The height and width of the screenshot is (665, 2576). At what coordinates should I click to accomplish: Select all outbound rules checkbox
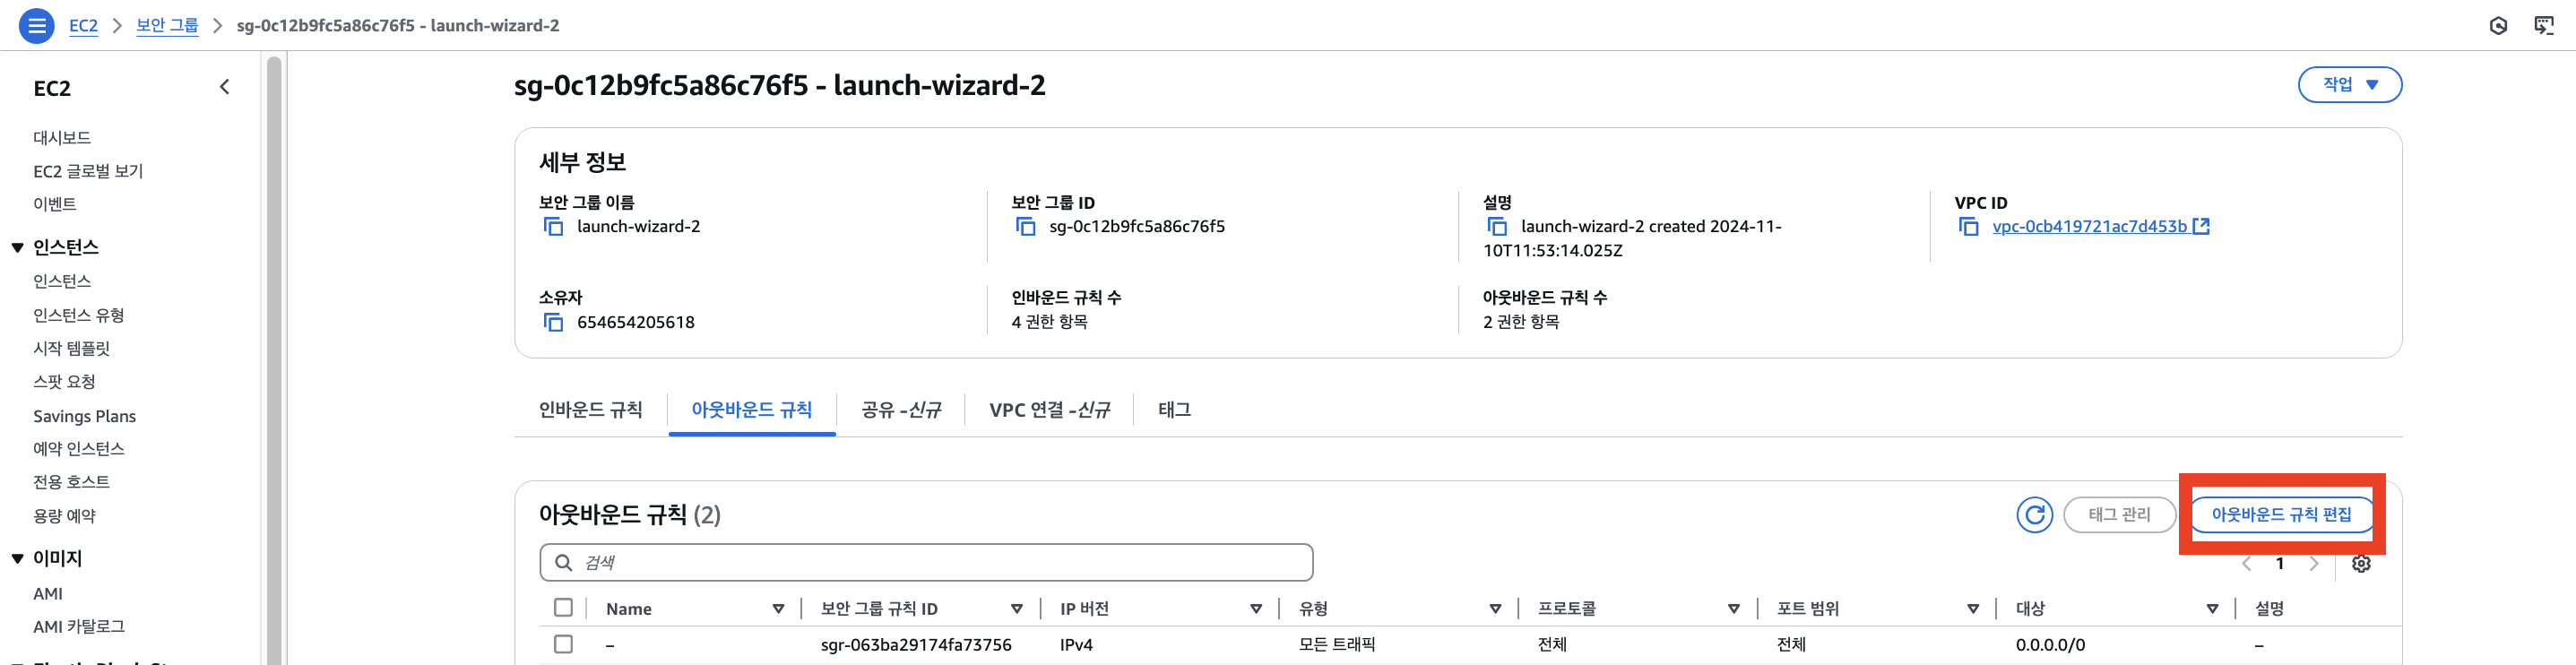click(x=564, y=608)
